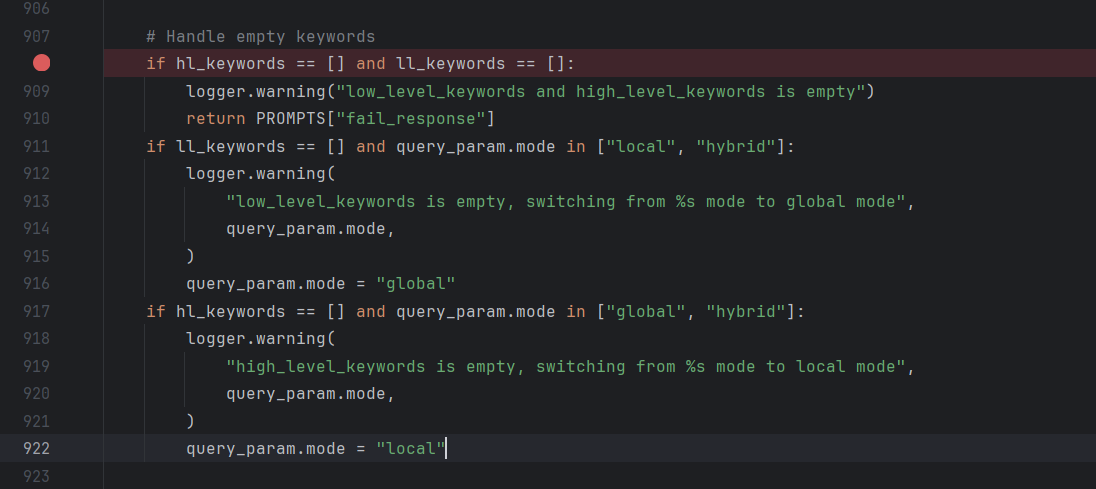Click the "local" assignment value on line 922
This screenshot has height=489, width=1096.
pyautogui.click(x=411, y=448)
